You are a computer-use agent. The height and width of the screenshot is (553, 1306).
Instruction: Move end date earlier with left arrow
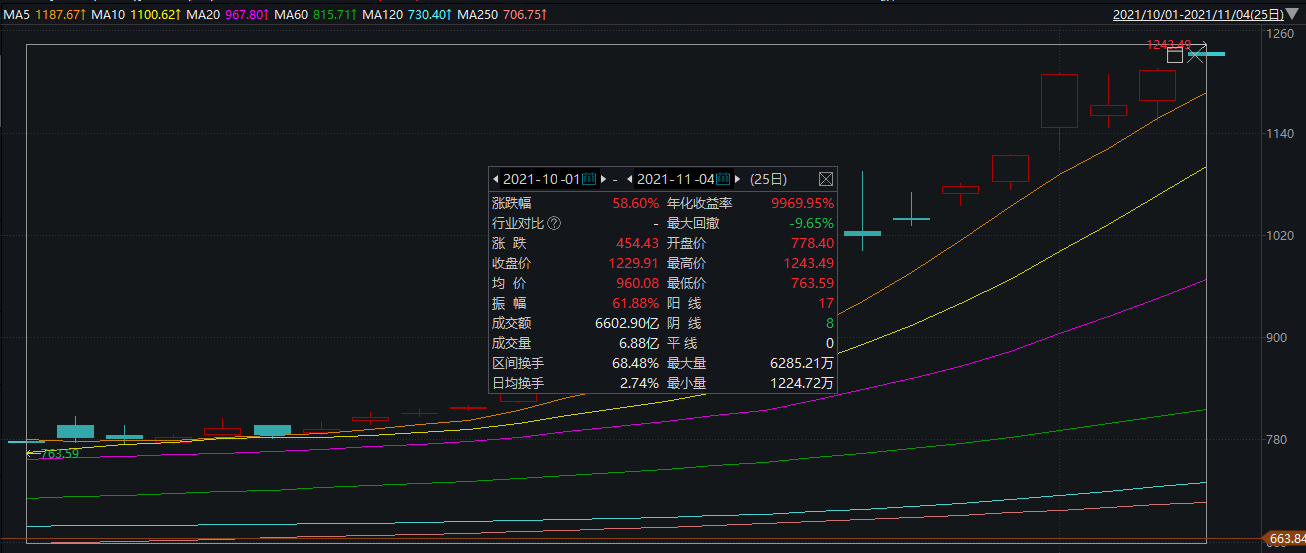[x=629, y=179]
